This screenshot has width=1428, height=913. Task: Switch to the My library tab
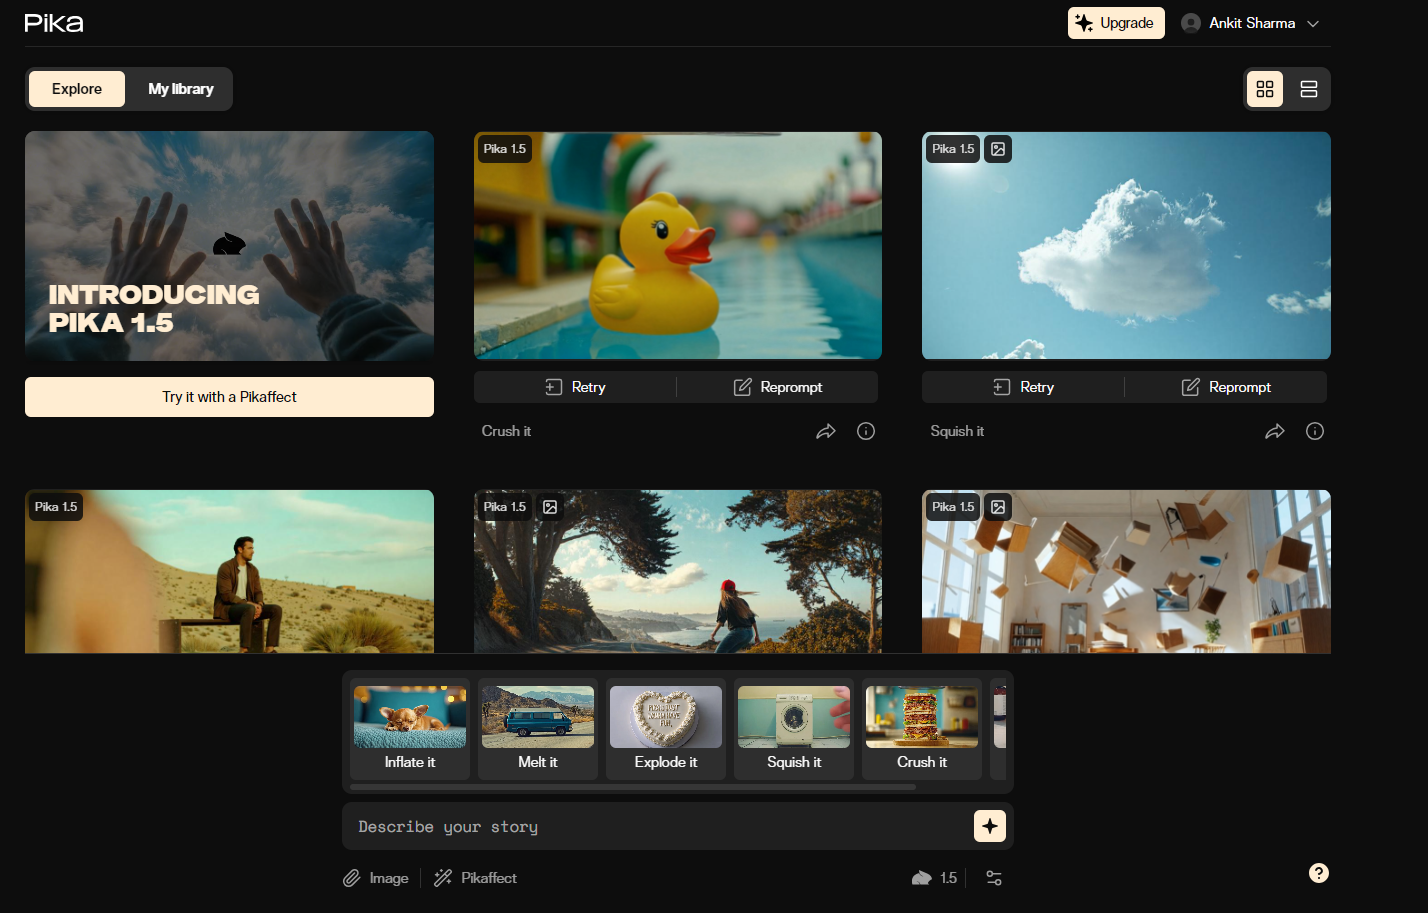click(180, 89)
